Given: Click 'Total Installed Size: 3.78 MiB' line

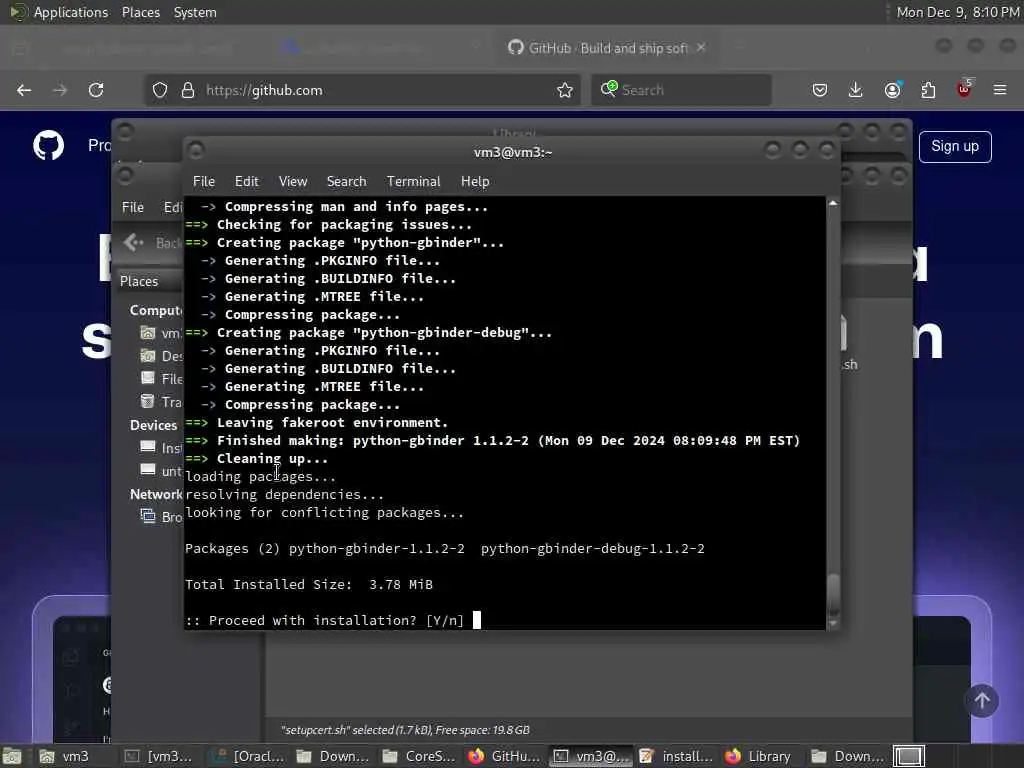Looking at the screenshot, I should (309, 584).
